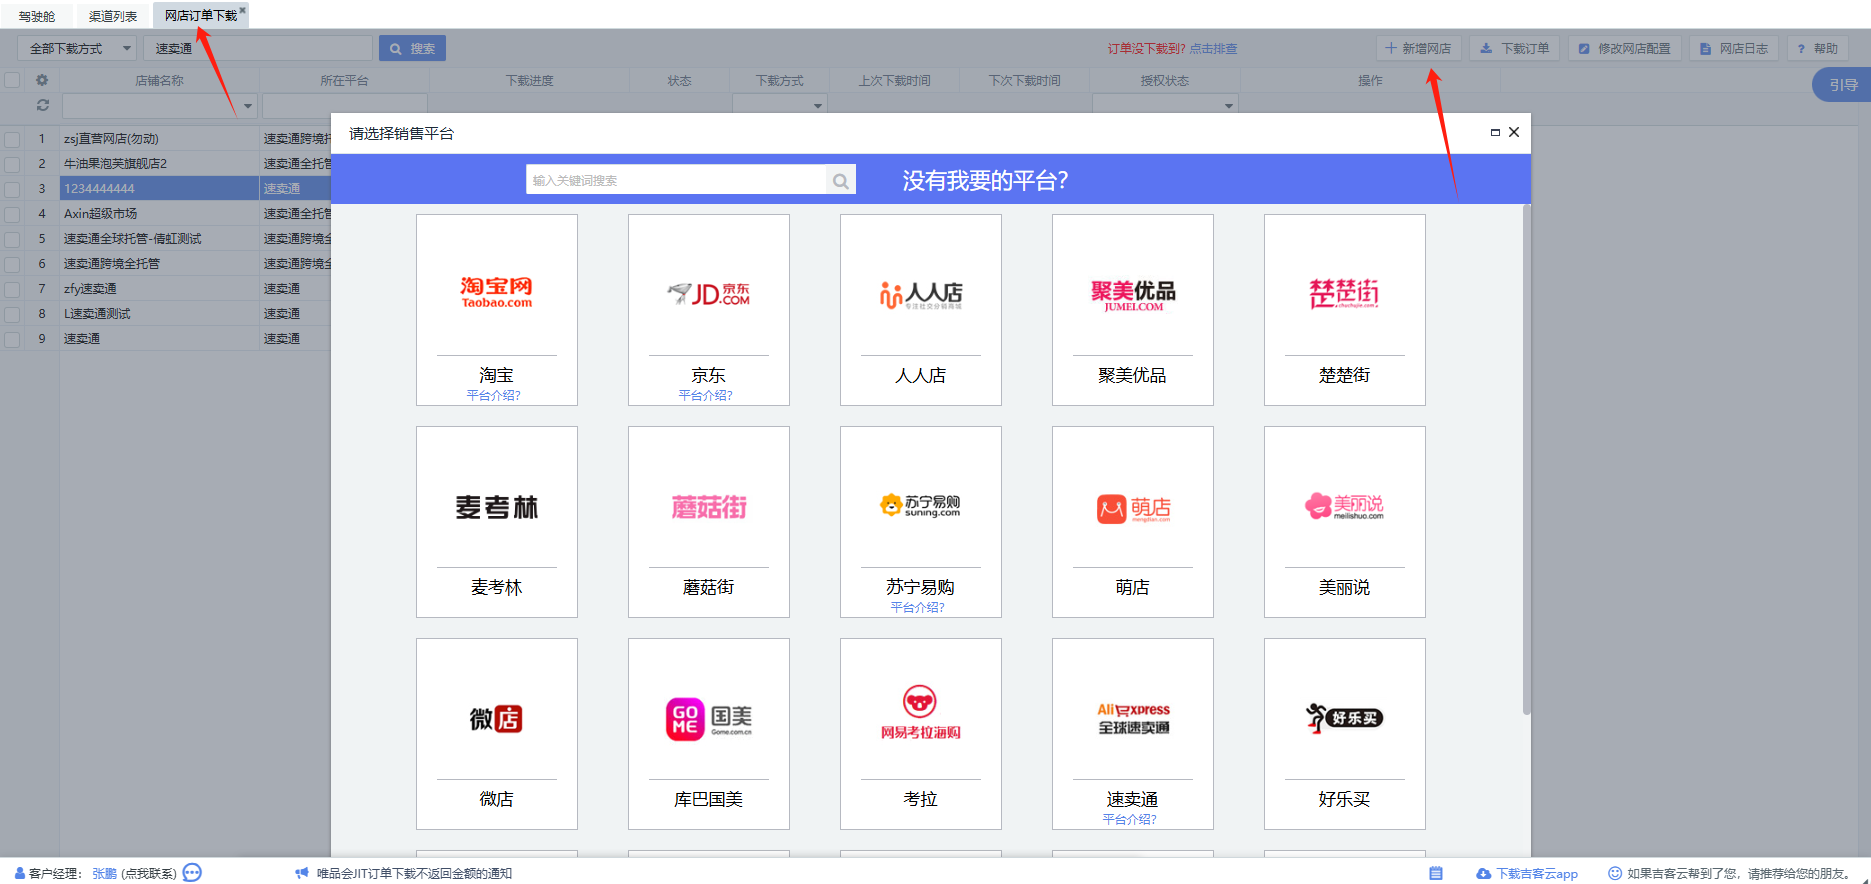Pick the 楚楚街 platform logo
Screen dimensions: 1871x884
[1344, 293]
